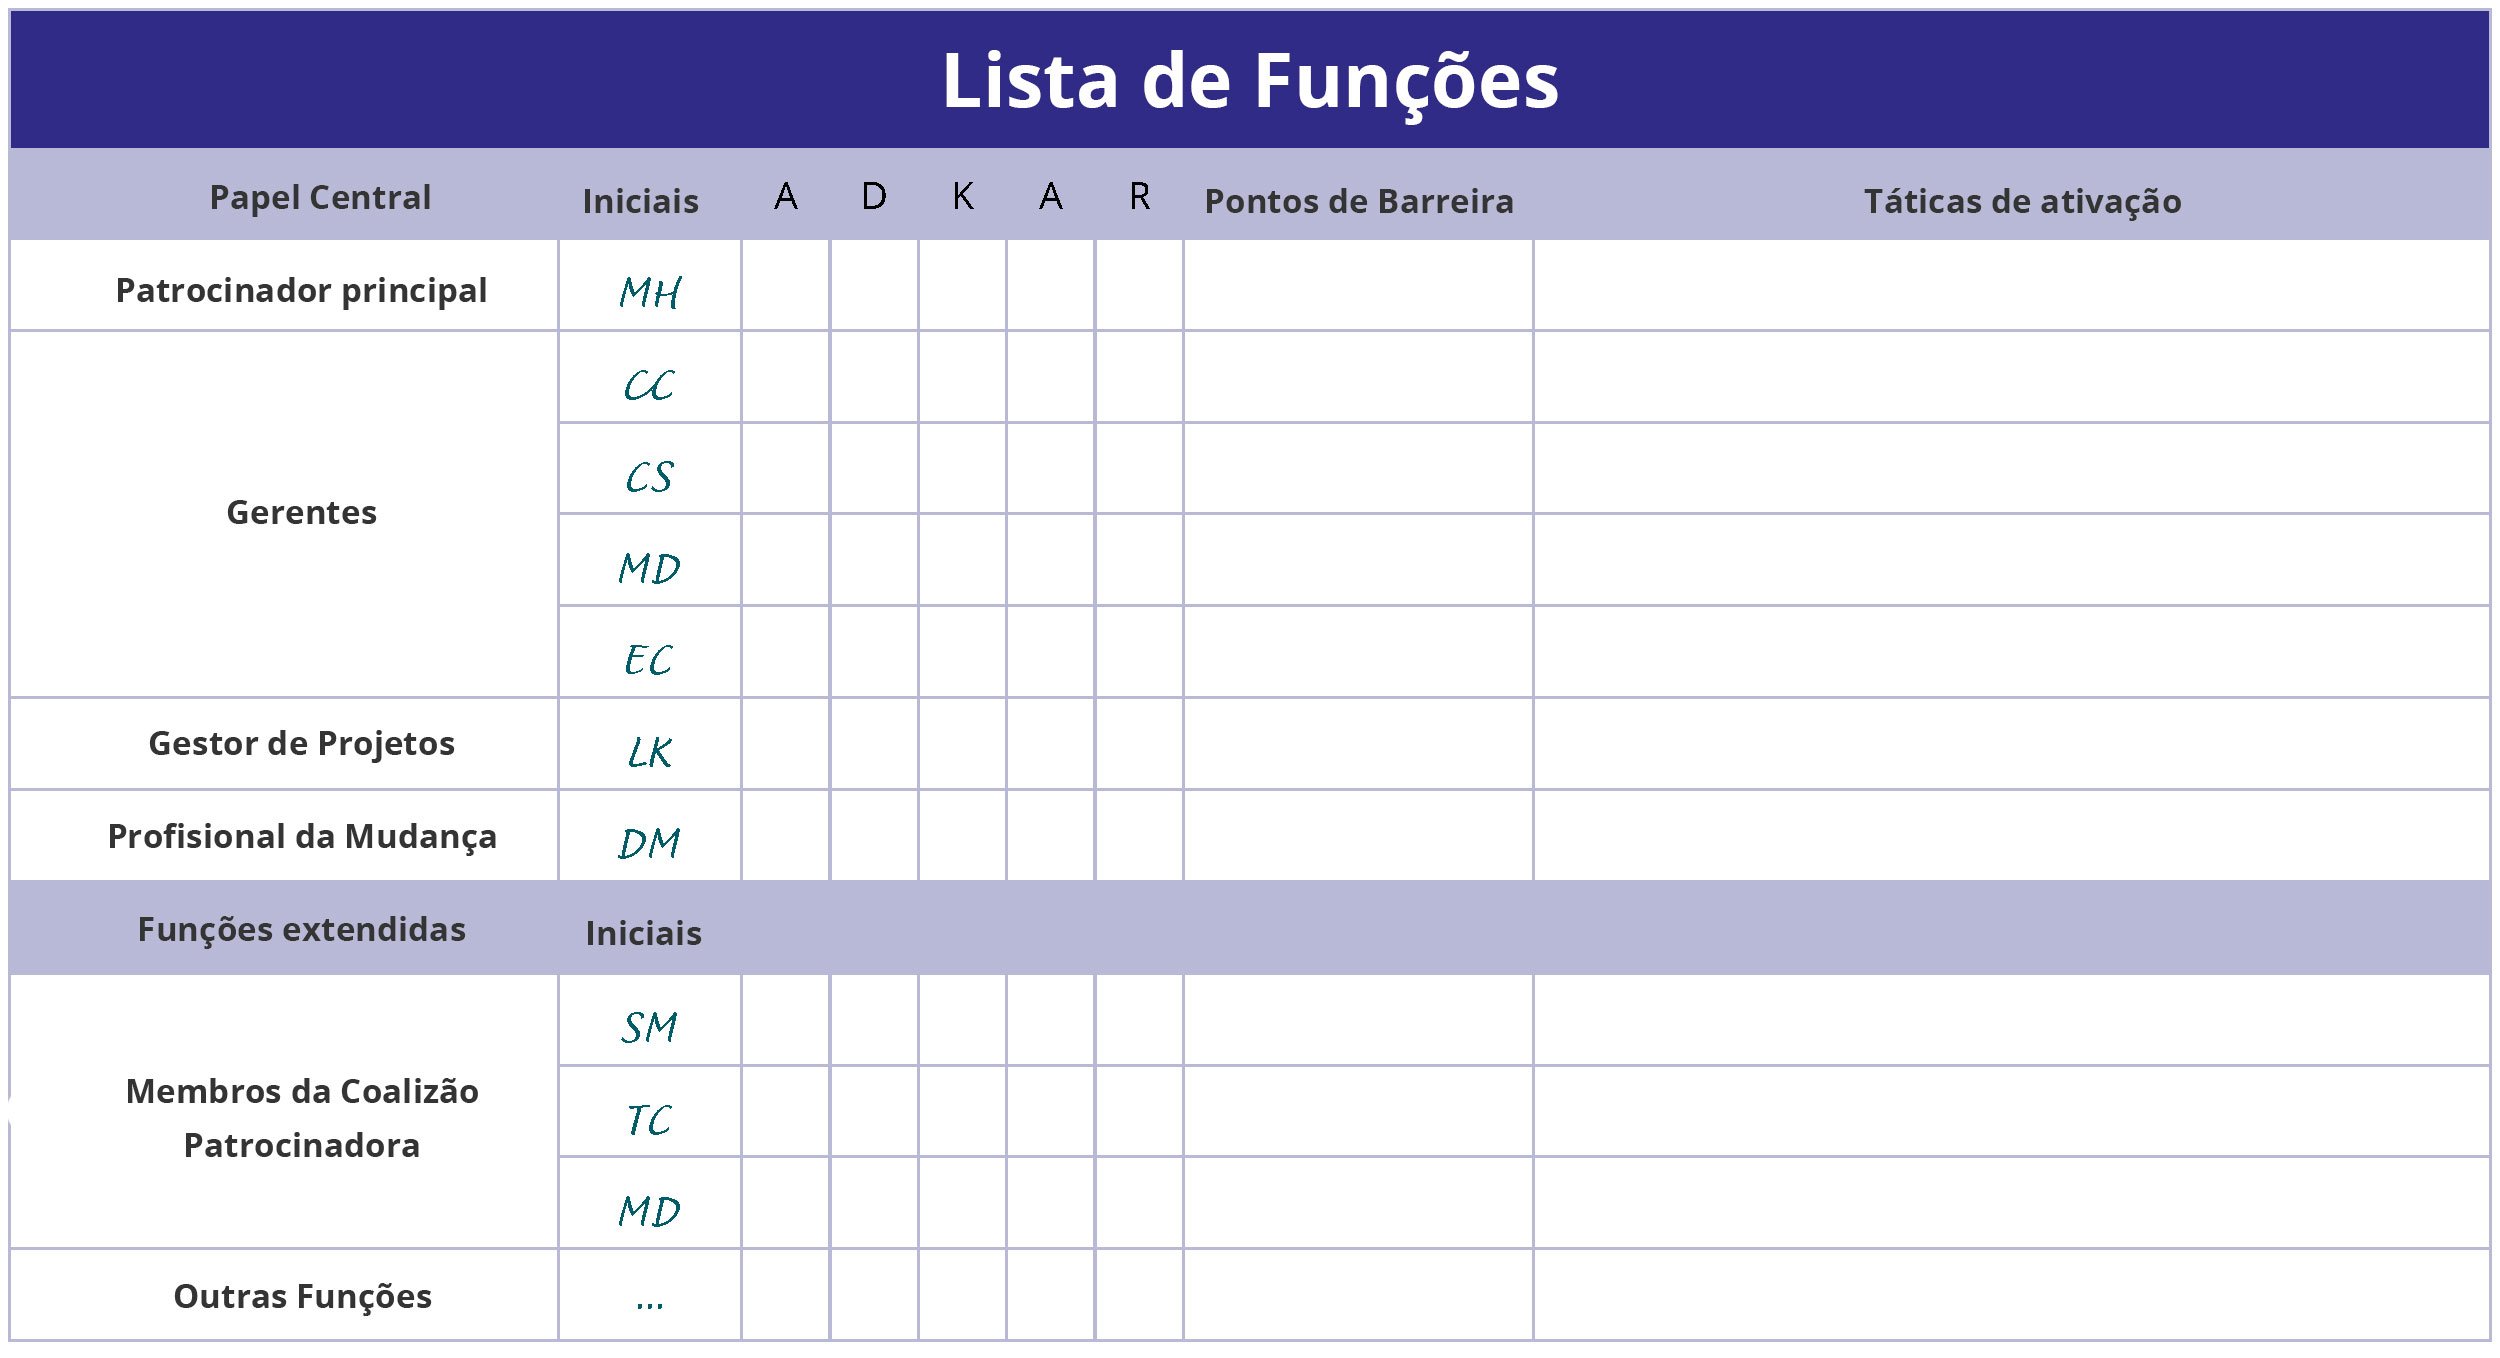Select the "K" column header

(962, 196)
